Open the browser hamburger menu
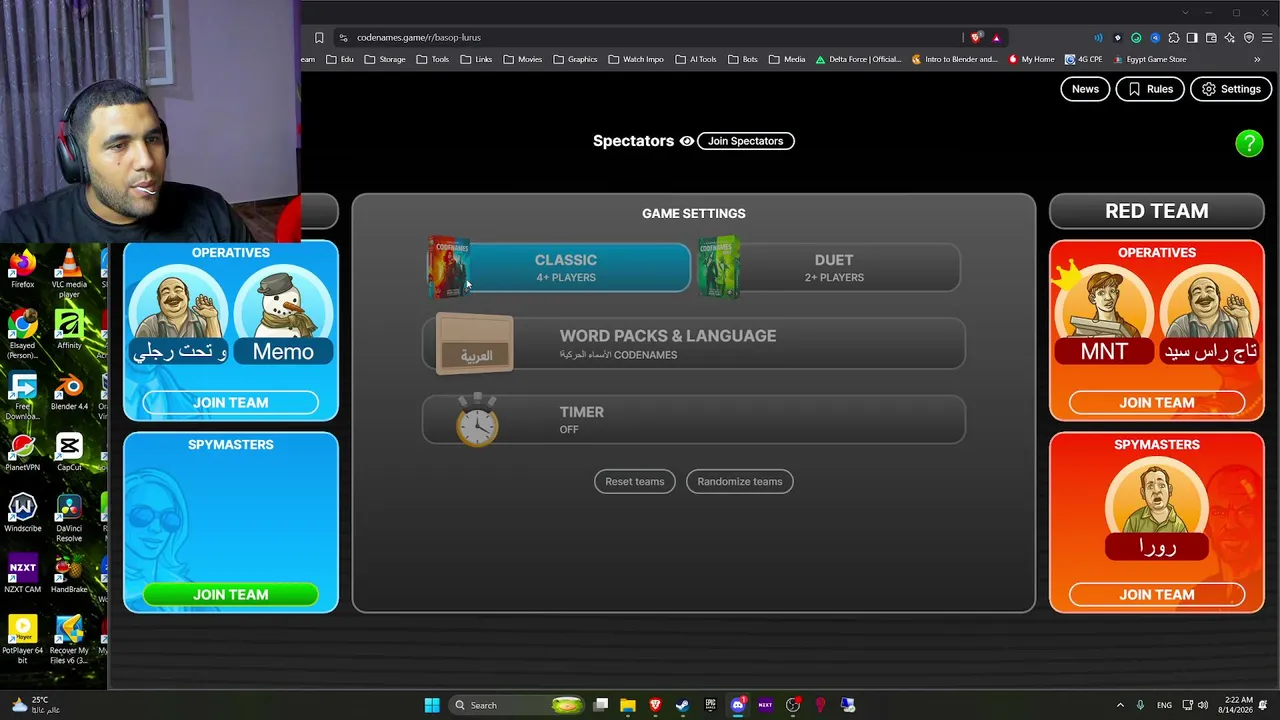Screen dimensions: 1280x720 [x=1267, y=38]
